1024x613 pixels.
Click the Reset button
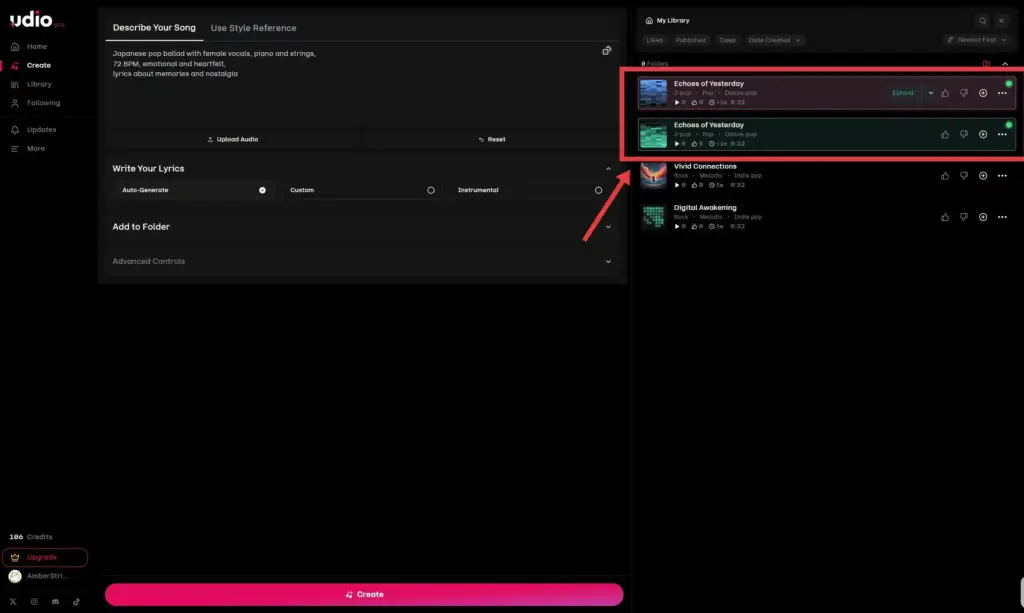(492, 140)
